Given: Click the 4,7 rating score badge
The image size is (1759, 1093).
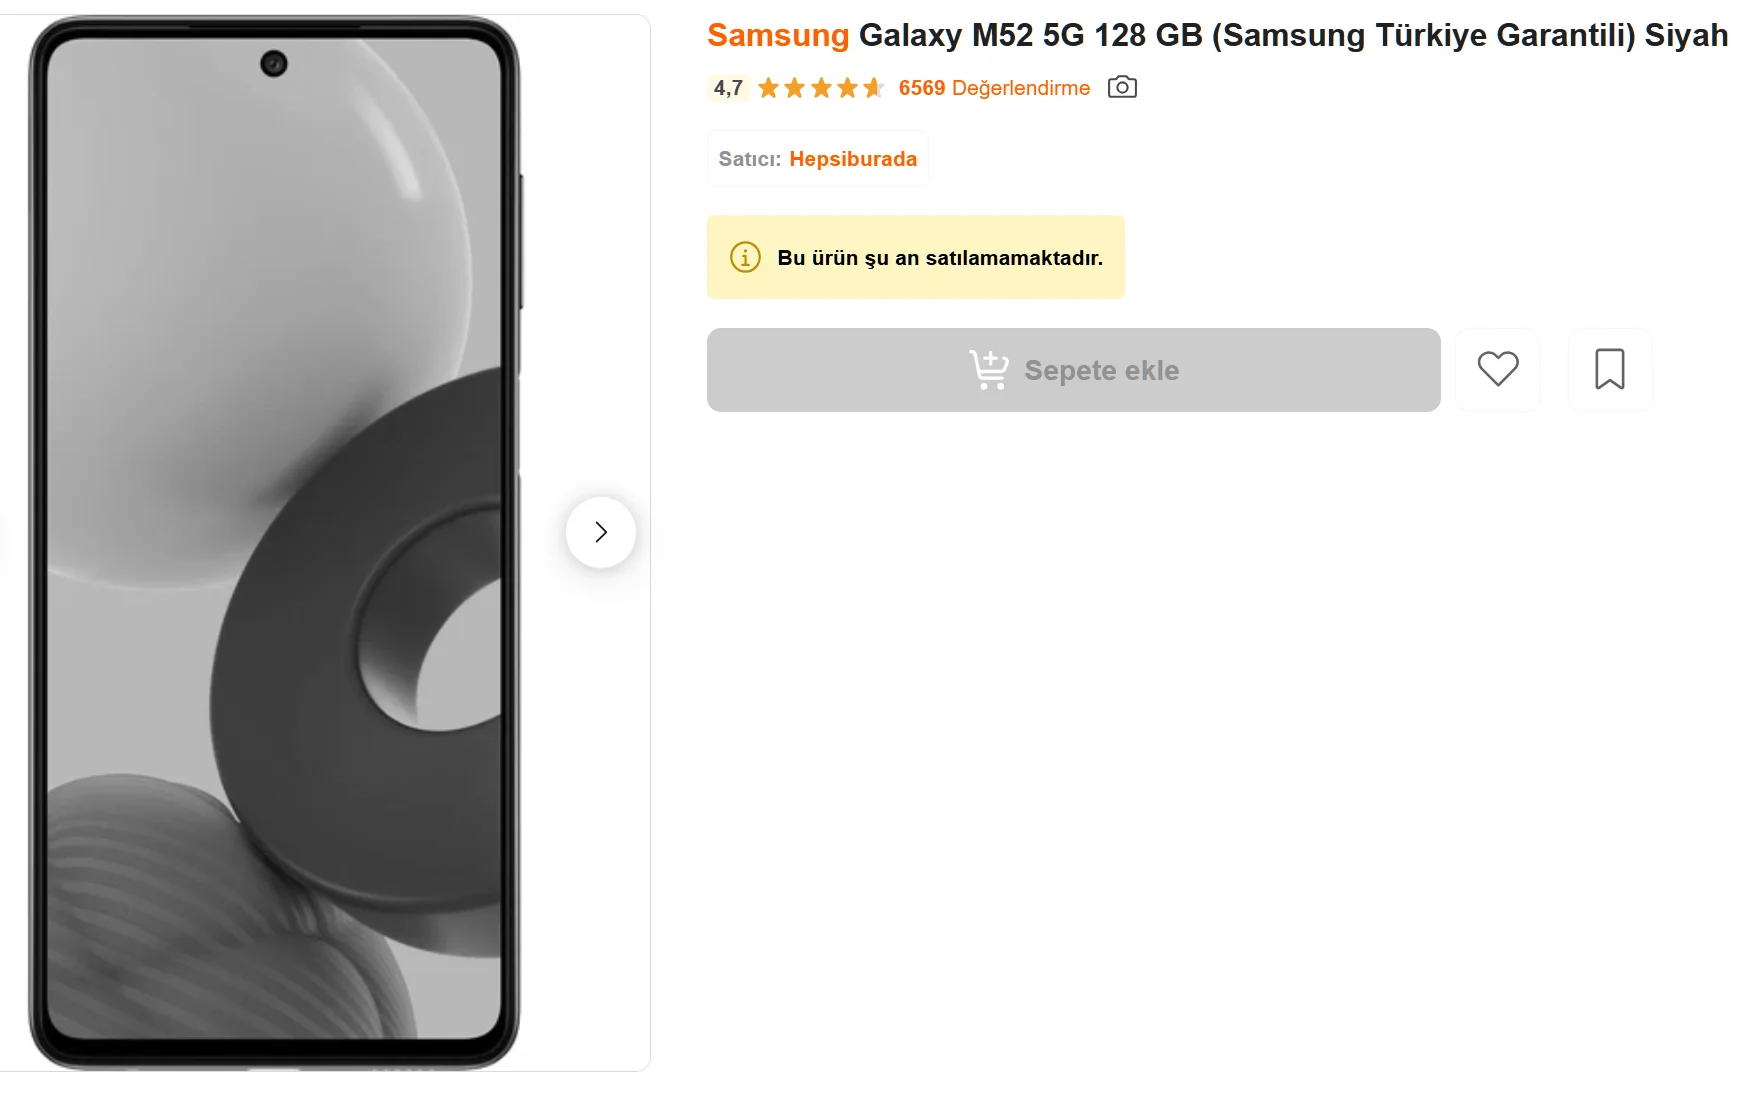Looking at the screenshot, I should click(728, 88).
